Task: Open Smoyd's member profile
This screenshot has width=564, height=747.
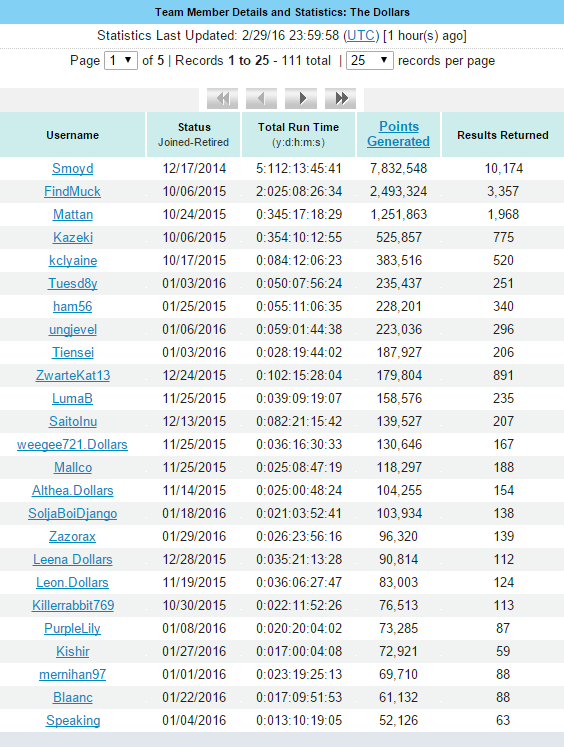Action: [72, 168]
